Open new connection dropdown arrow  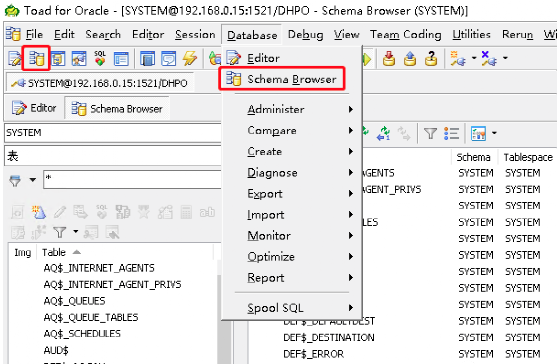(x=474, y=58)
